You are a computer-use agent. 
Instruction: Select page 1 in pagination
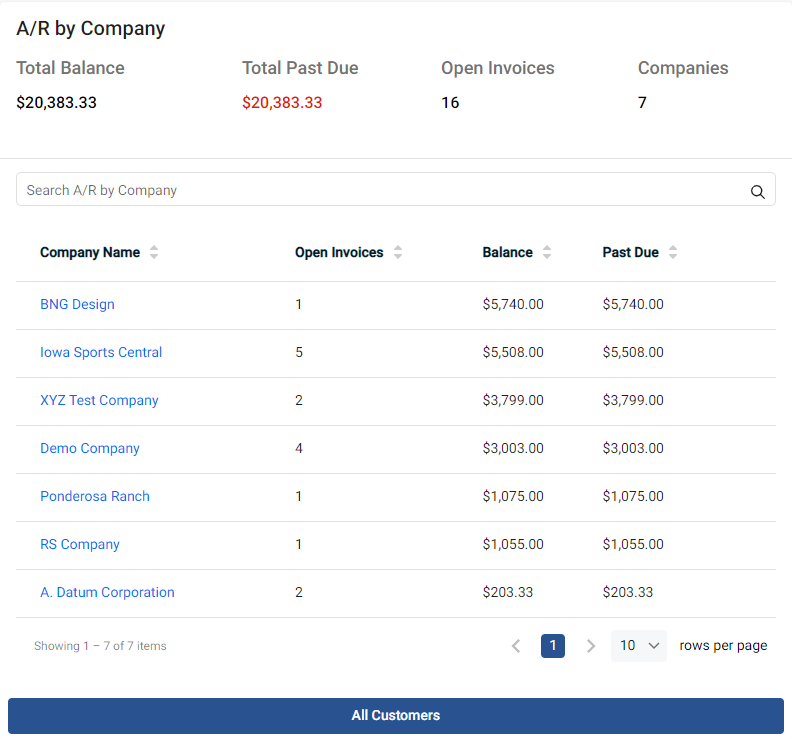553,646
